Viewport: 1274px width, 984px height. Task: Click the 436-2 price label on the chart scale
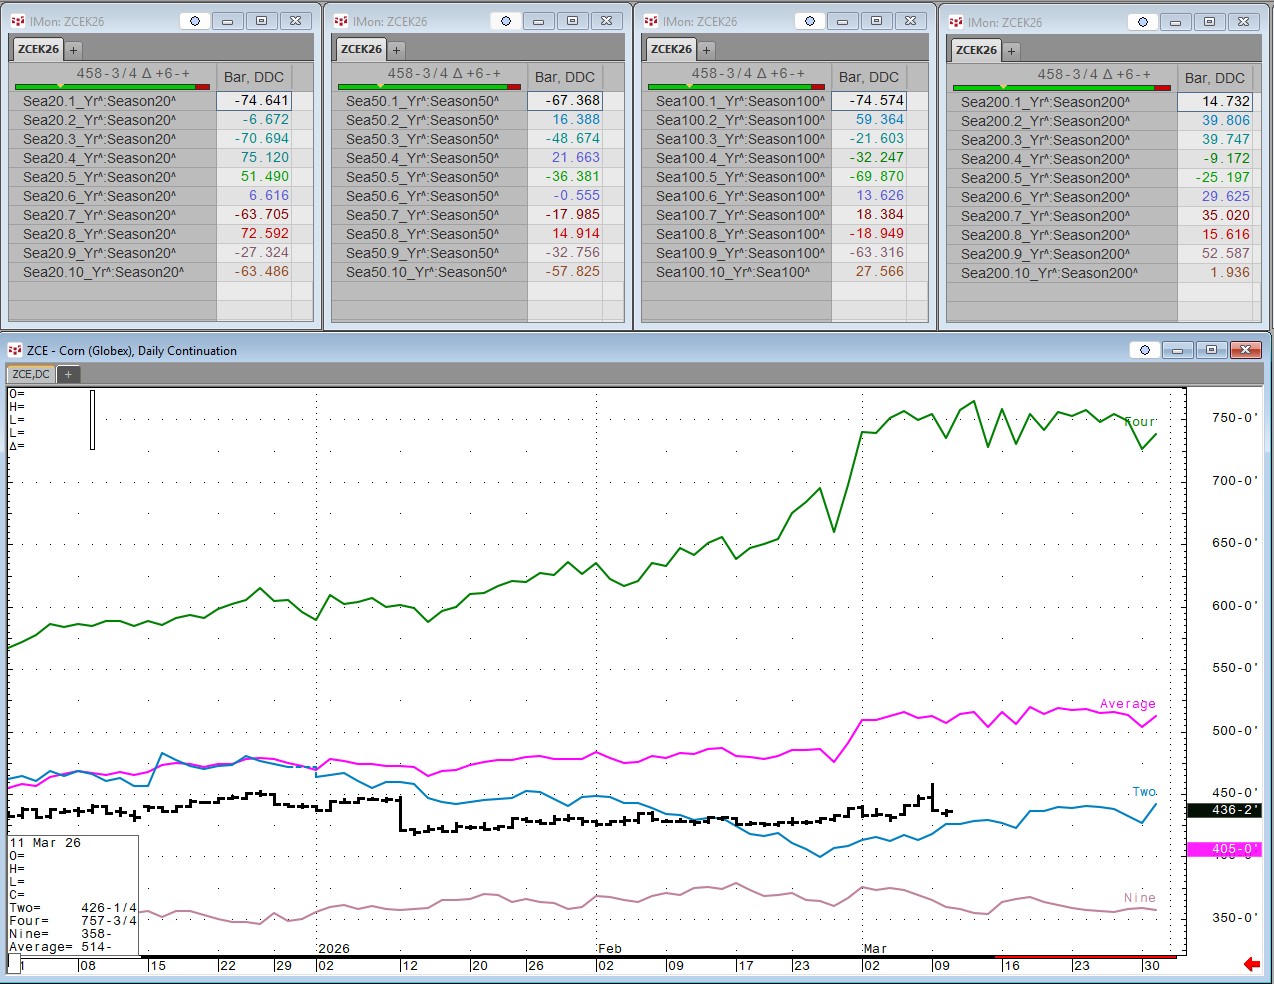[1223, 810]
